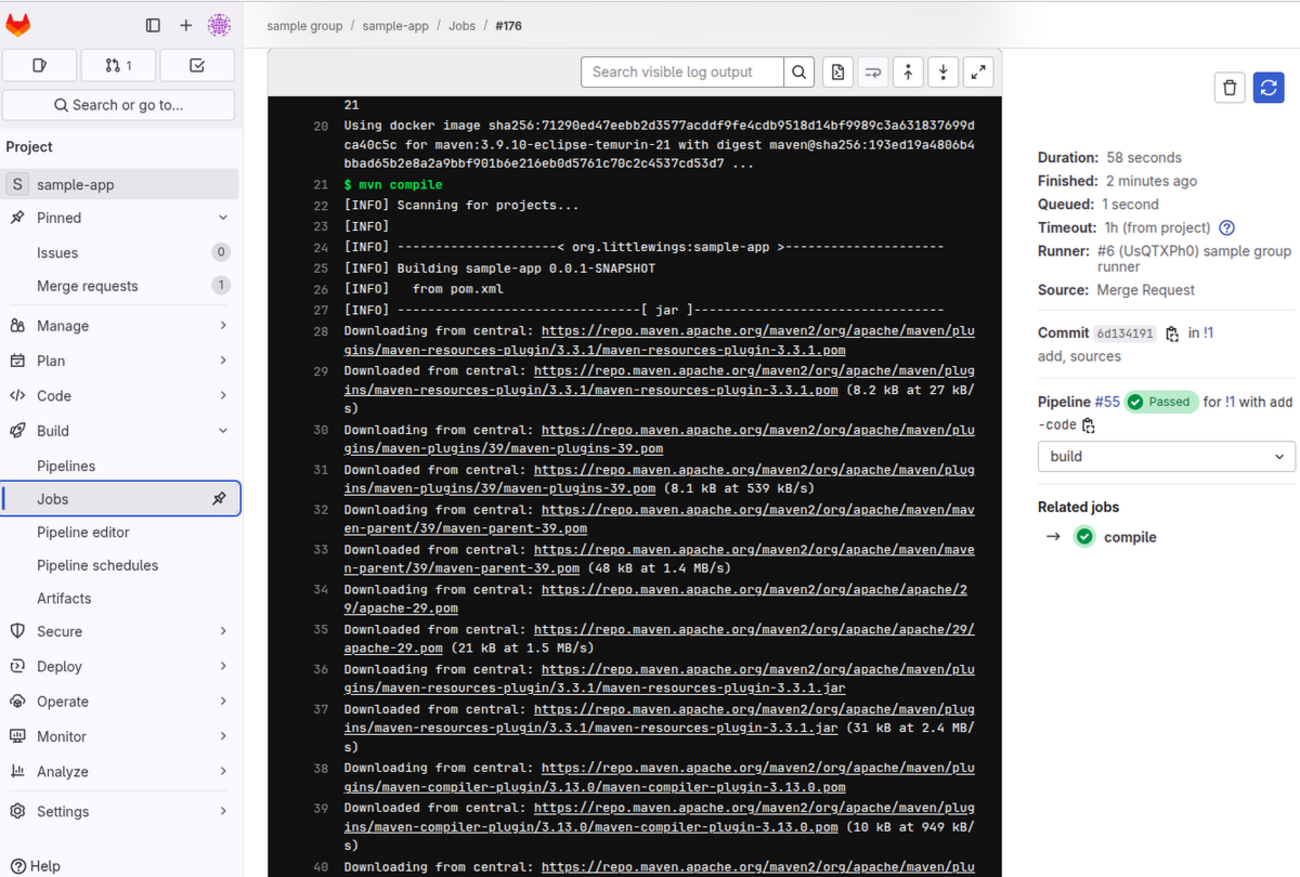Go to Artifacts in the Build menu
1300x877 pixels.
[x=64, y=598]
